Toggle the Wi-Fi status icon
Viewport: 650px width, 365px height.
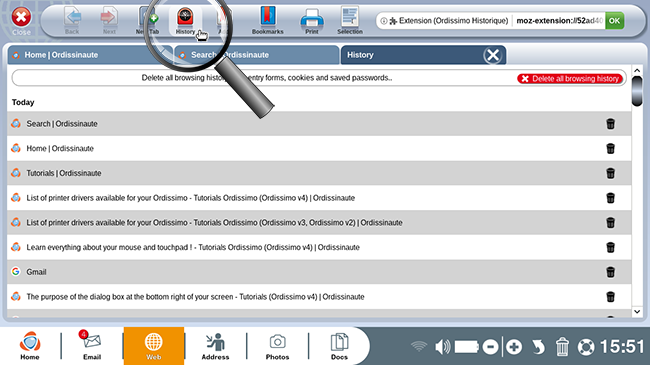(x=419, y=346)
